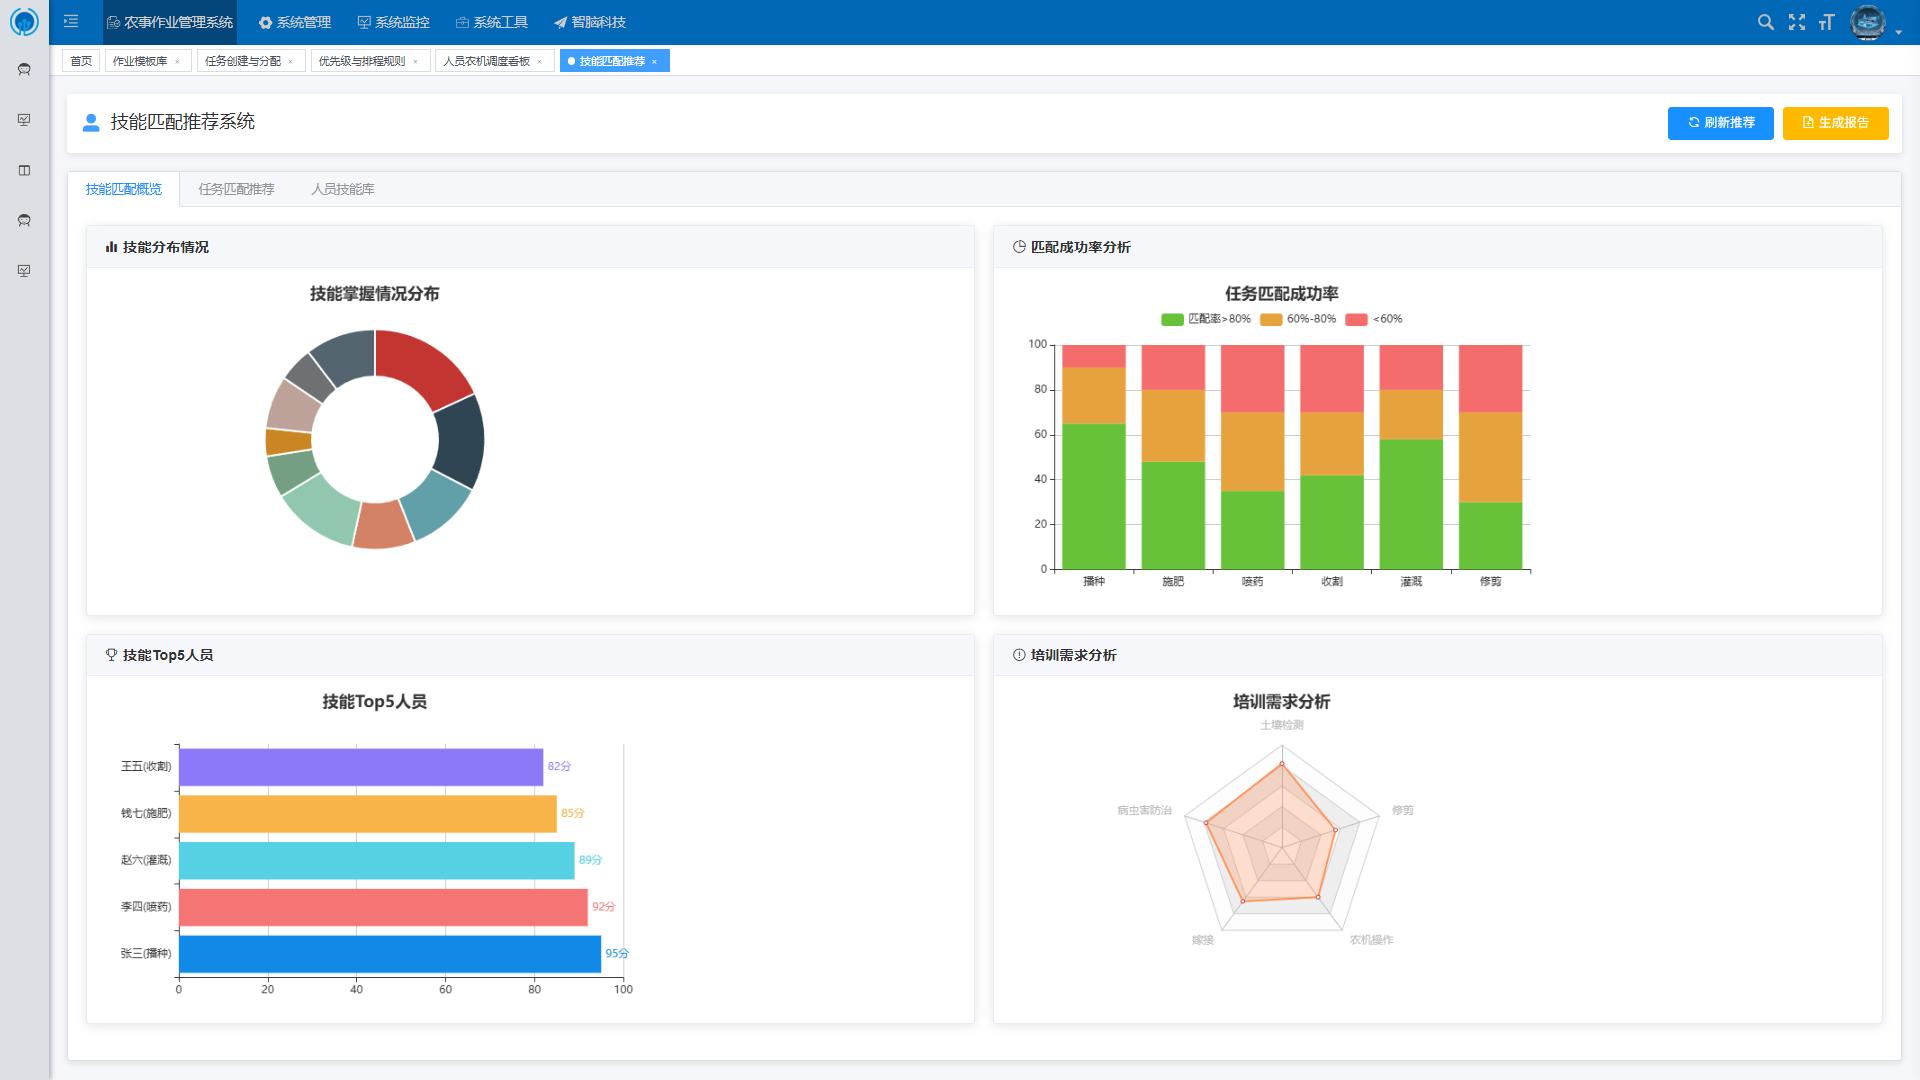This screenshot has width=1920, height=1080.
Task: Toggle the 60%-80% legend series
Action: tap(1298, 319)
